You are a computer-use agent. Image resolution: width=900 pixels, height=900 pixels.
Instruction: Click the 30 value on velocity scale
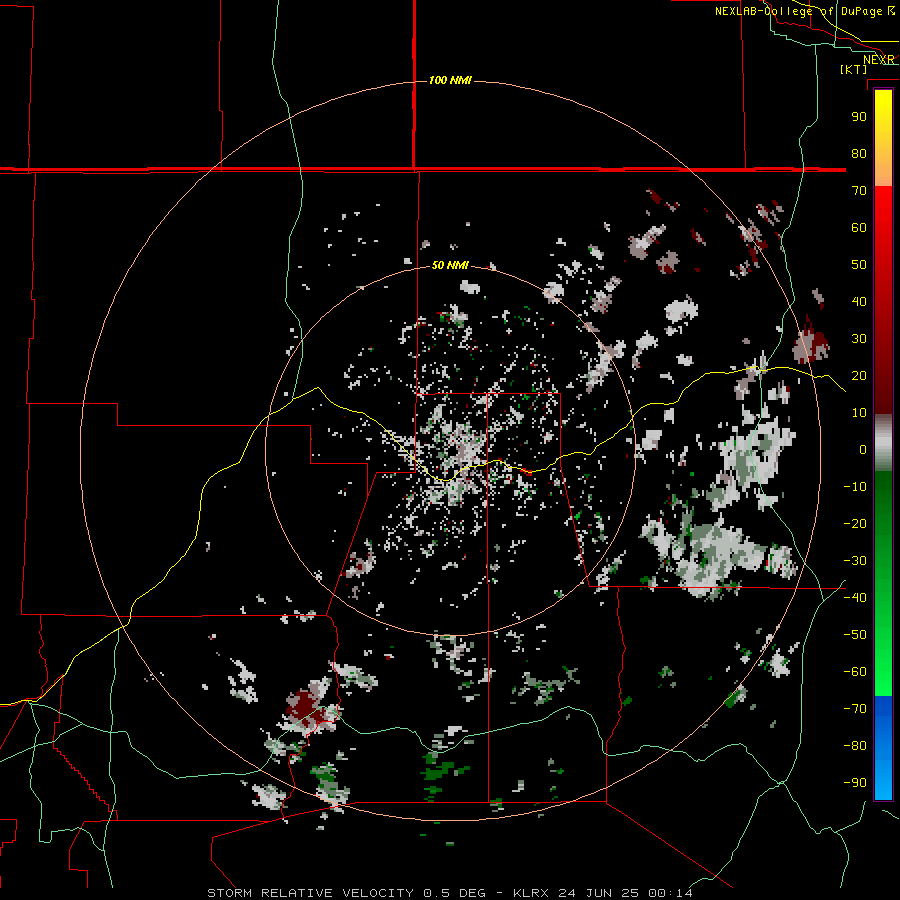pos(859,339)
